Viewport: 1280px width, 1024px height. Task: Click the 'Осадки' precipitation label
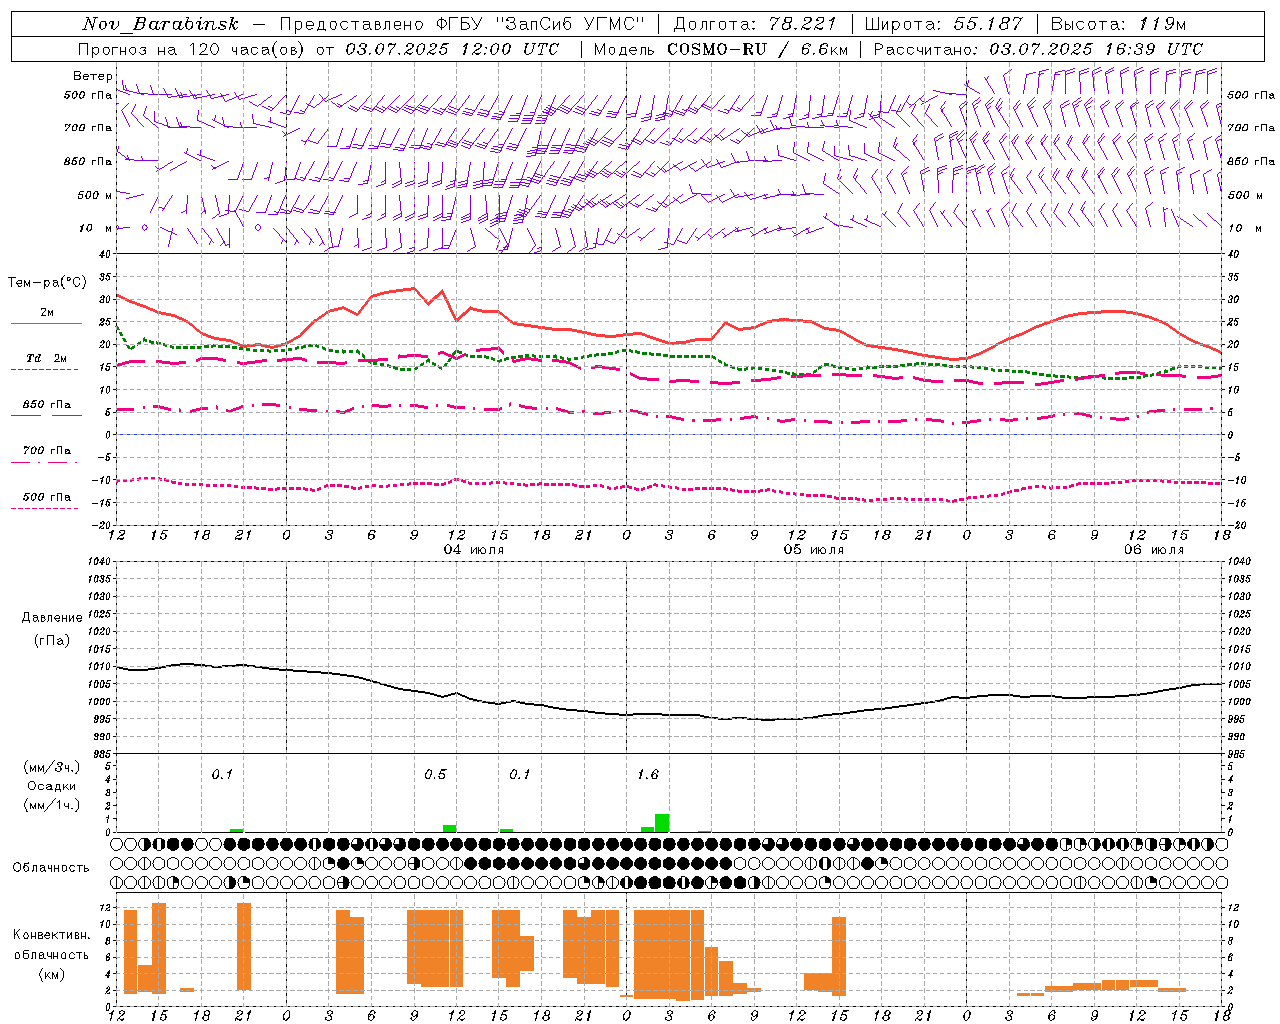click(52, 786)
